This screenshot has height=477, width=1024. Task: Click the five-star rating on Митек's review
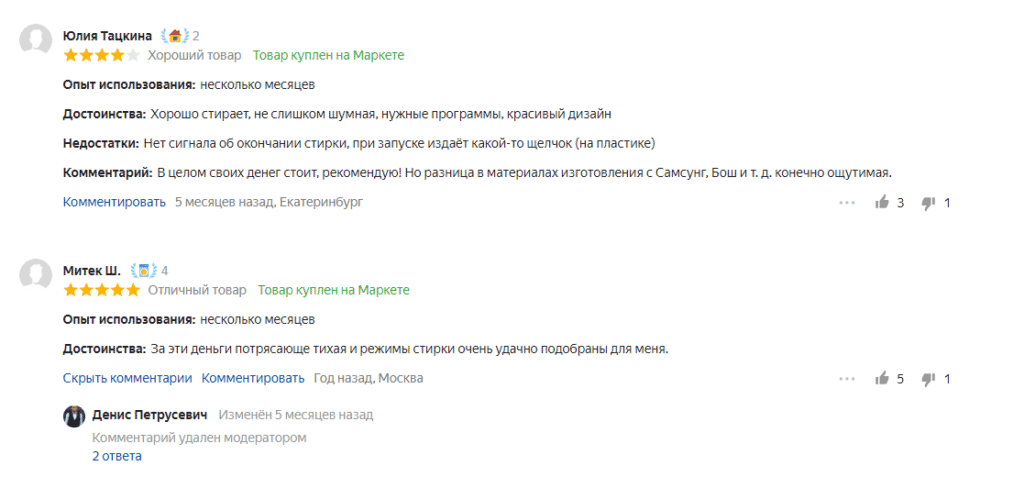tap(101, 290)
